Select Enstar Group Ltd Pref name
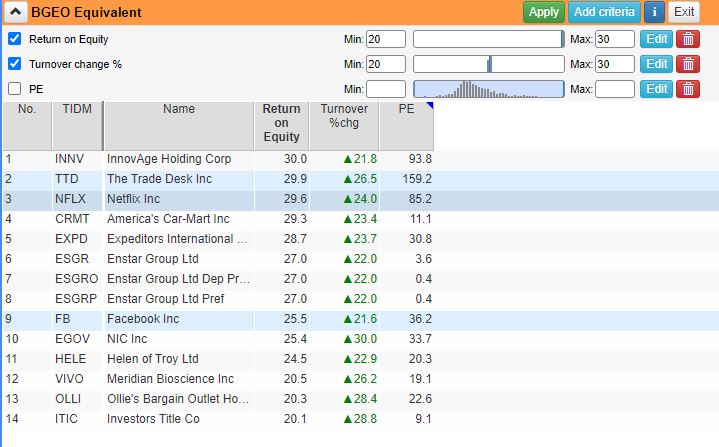 point(166,299)
